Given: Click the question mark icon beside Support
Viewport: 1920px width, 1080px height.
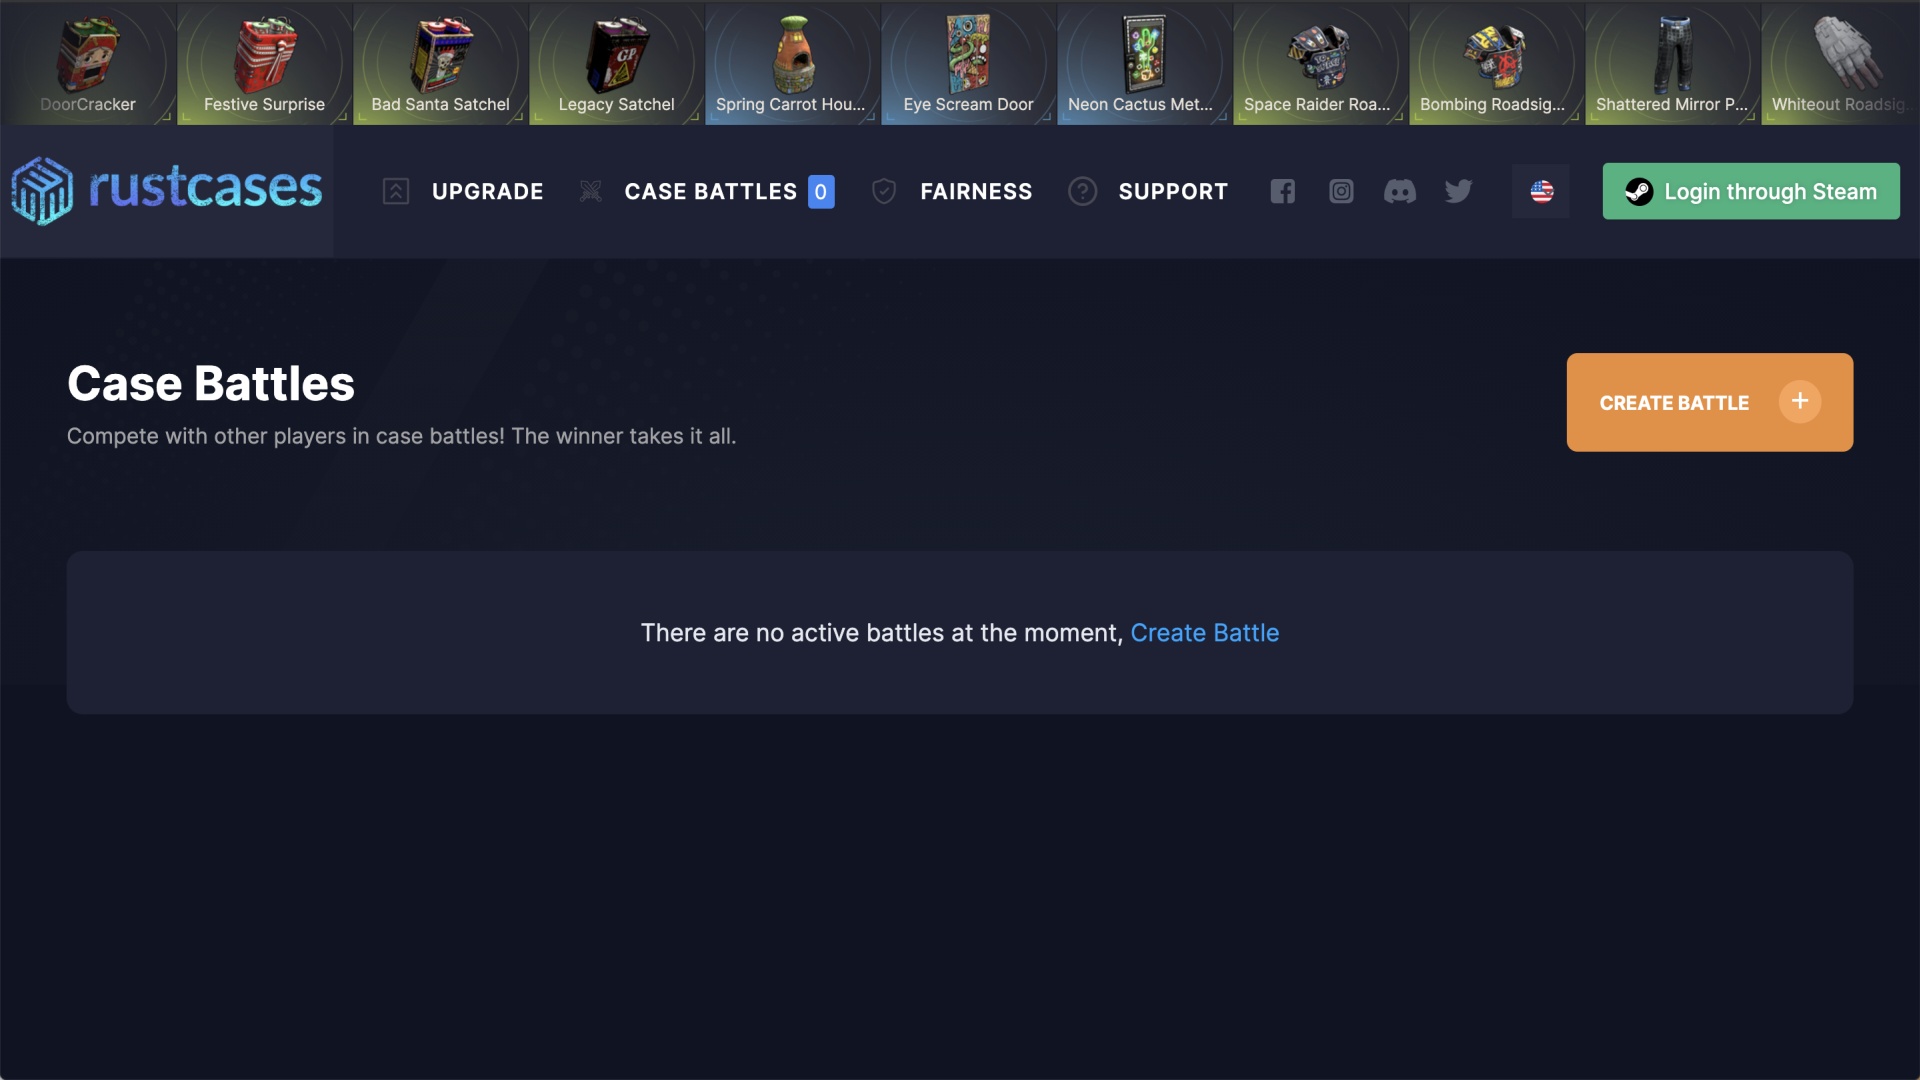Looking at the screenshot, I should point(1082,191).
